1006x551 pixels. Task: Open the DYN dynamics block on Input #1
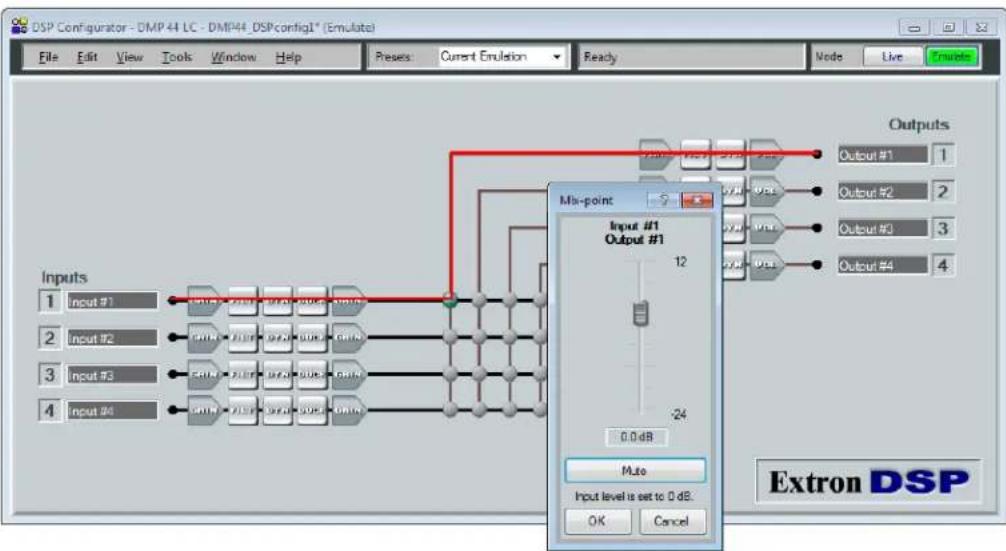point(277,301)
